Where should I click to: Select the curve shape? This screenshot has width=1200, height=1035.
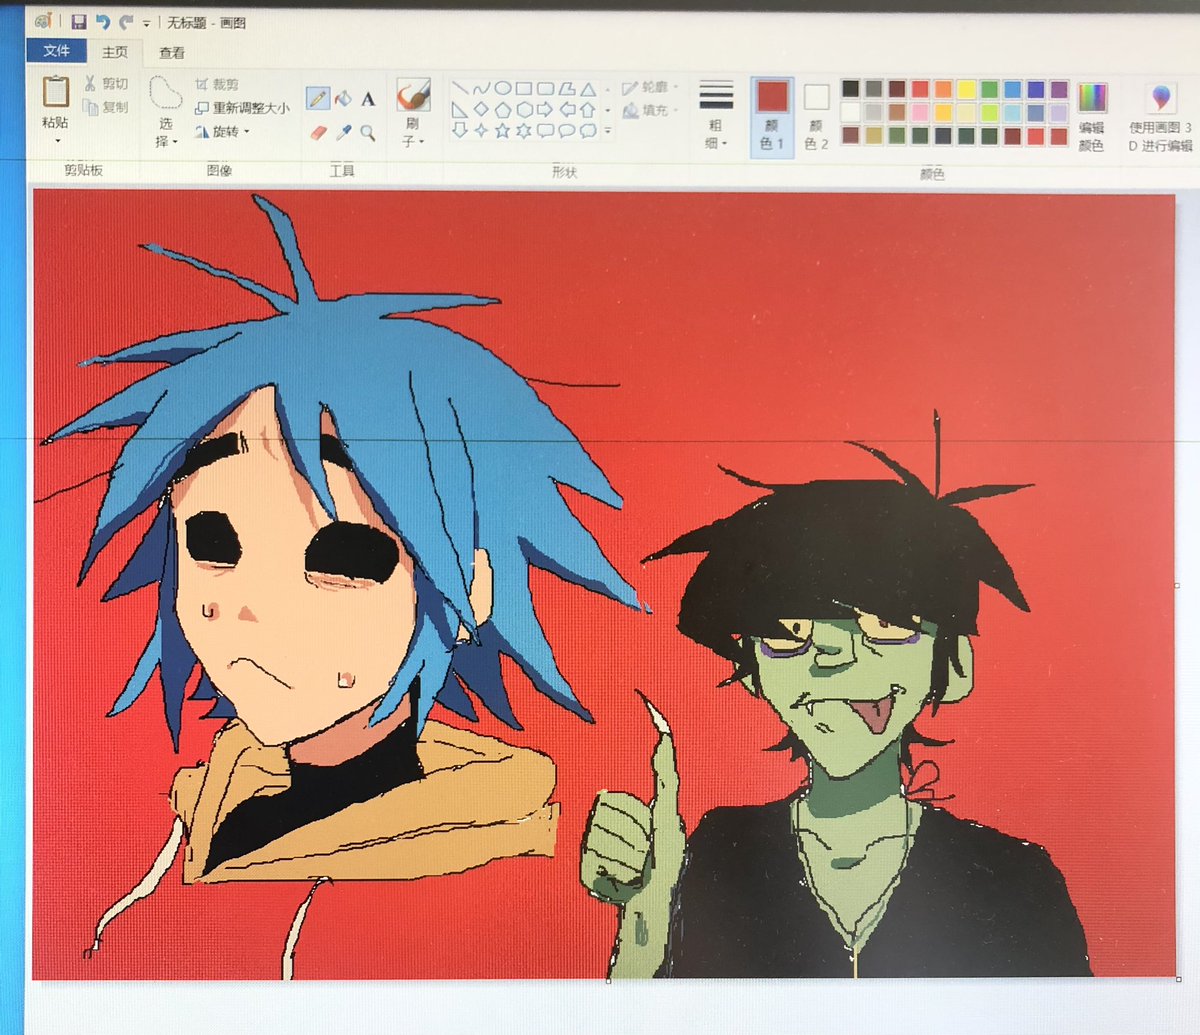point(482,88)
